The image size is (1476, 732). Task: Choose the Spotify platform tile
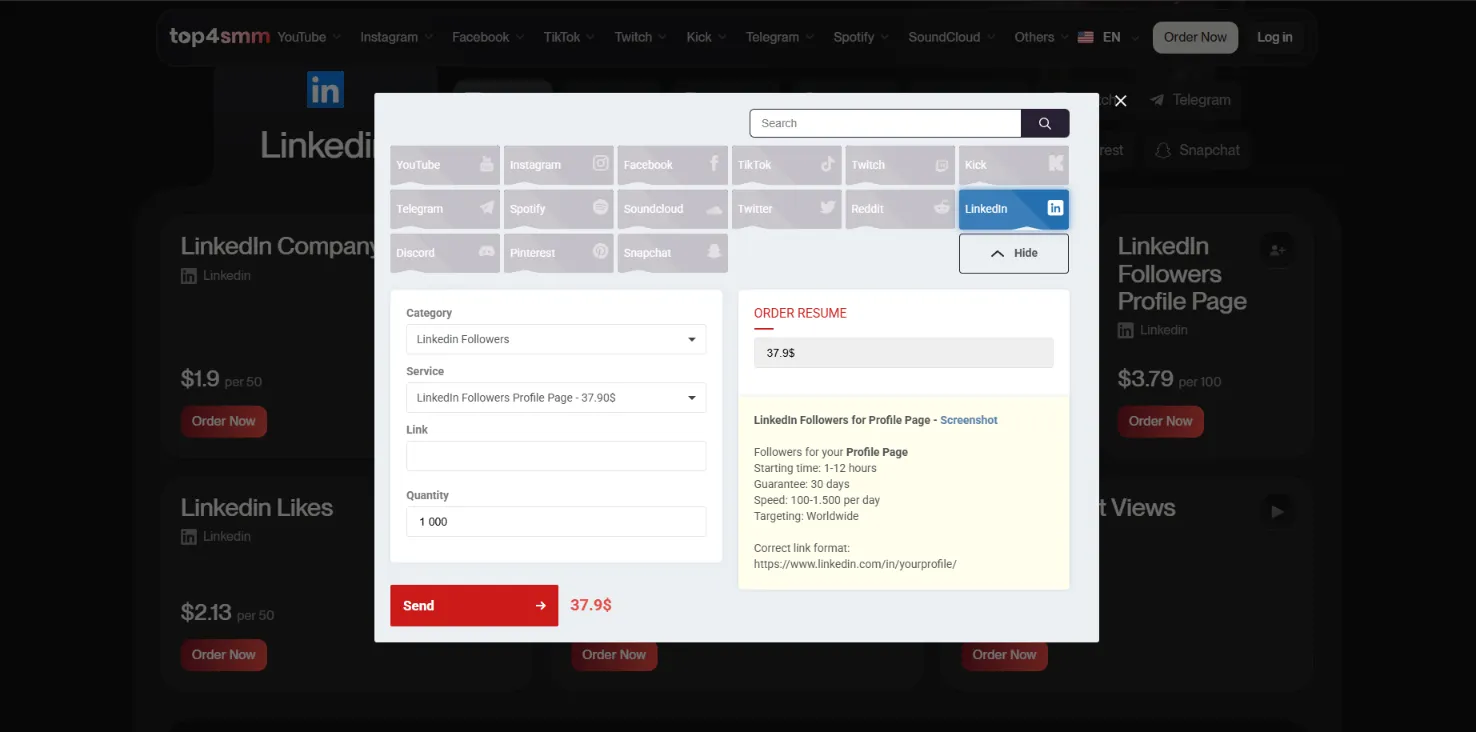pos(558,209)
